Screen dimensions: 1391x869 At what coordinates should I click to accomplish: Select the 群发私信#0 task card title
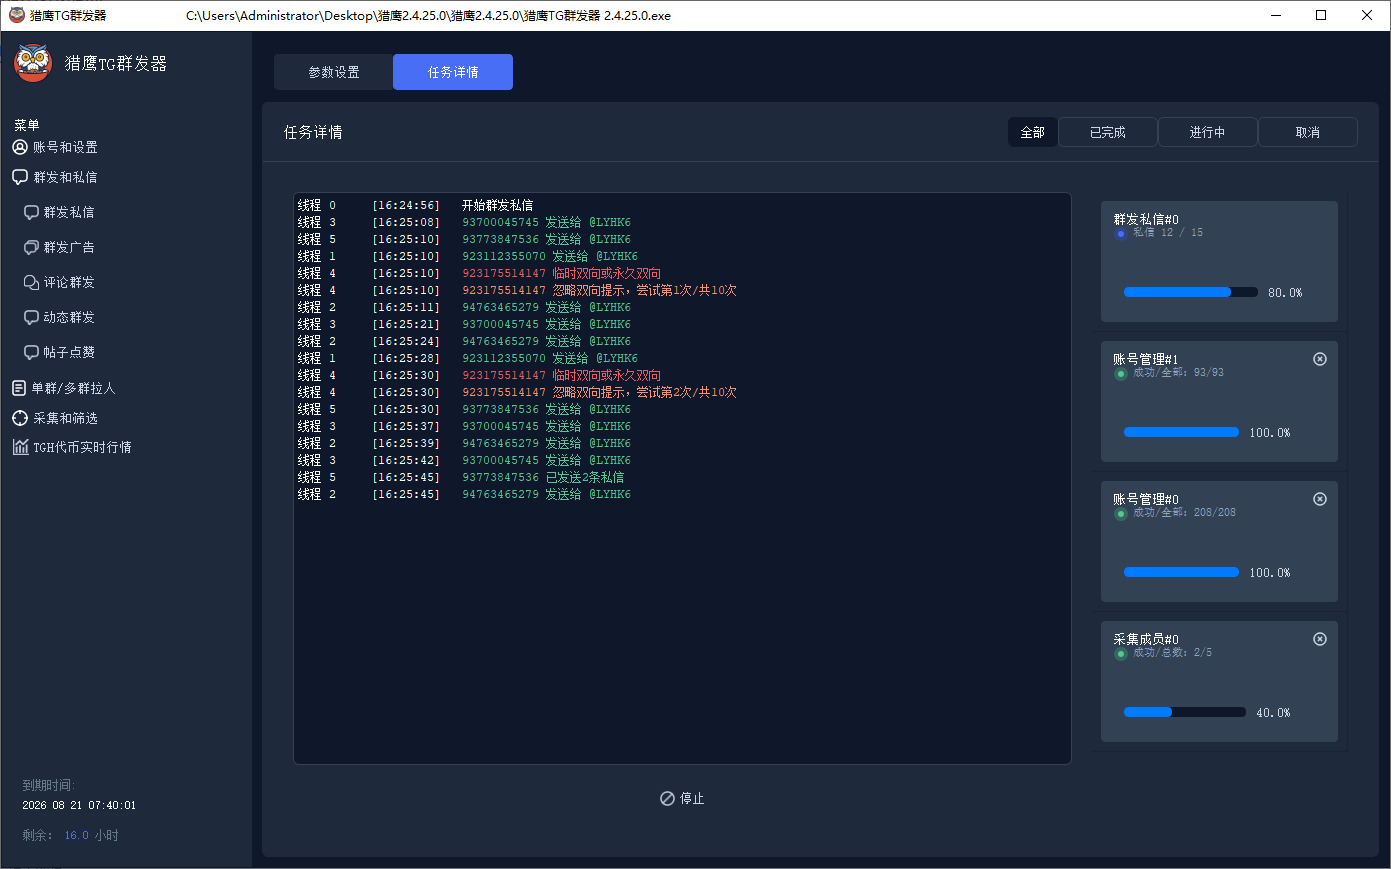coord(1146,219)
